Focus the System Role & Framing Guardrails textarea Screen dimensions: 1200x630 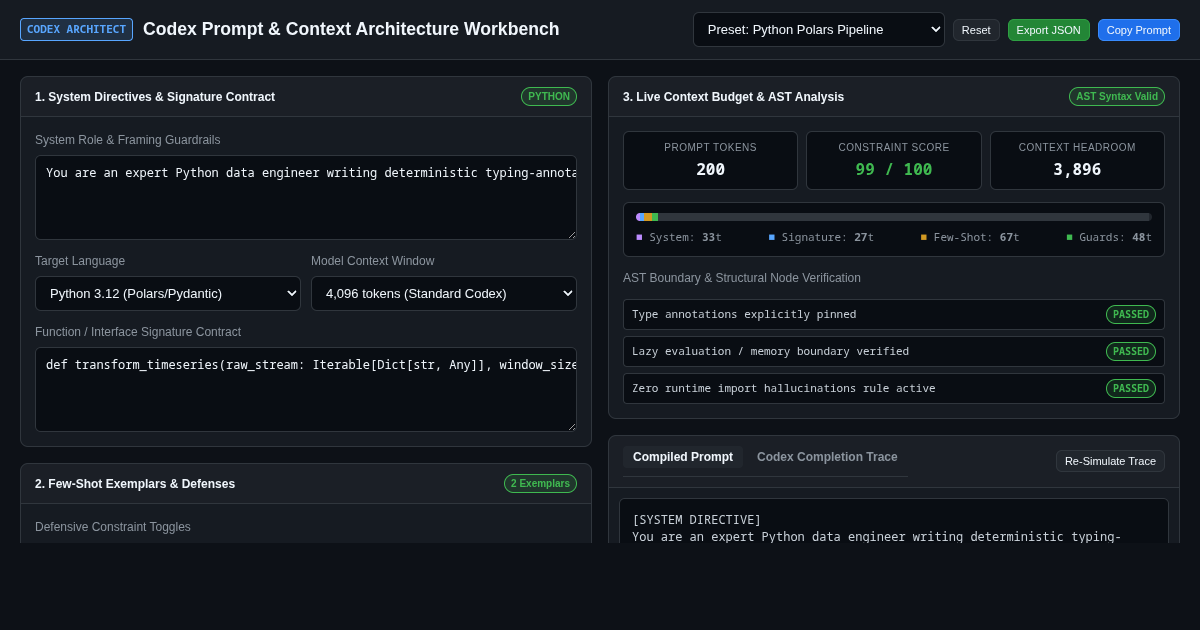[x=306, y=197]
